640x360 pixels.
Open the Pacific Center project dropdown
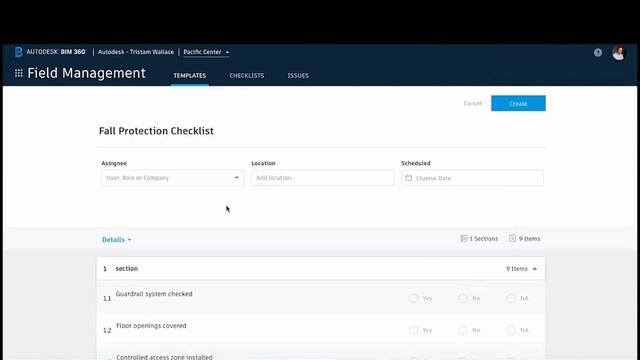coord(206,52)
